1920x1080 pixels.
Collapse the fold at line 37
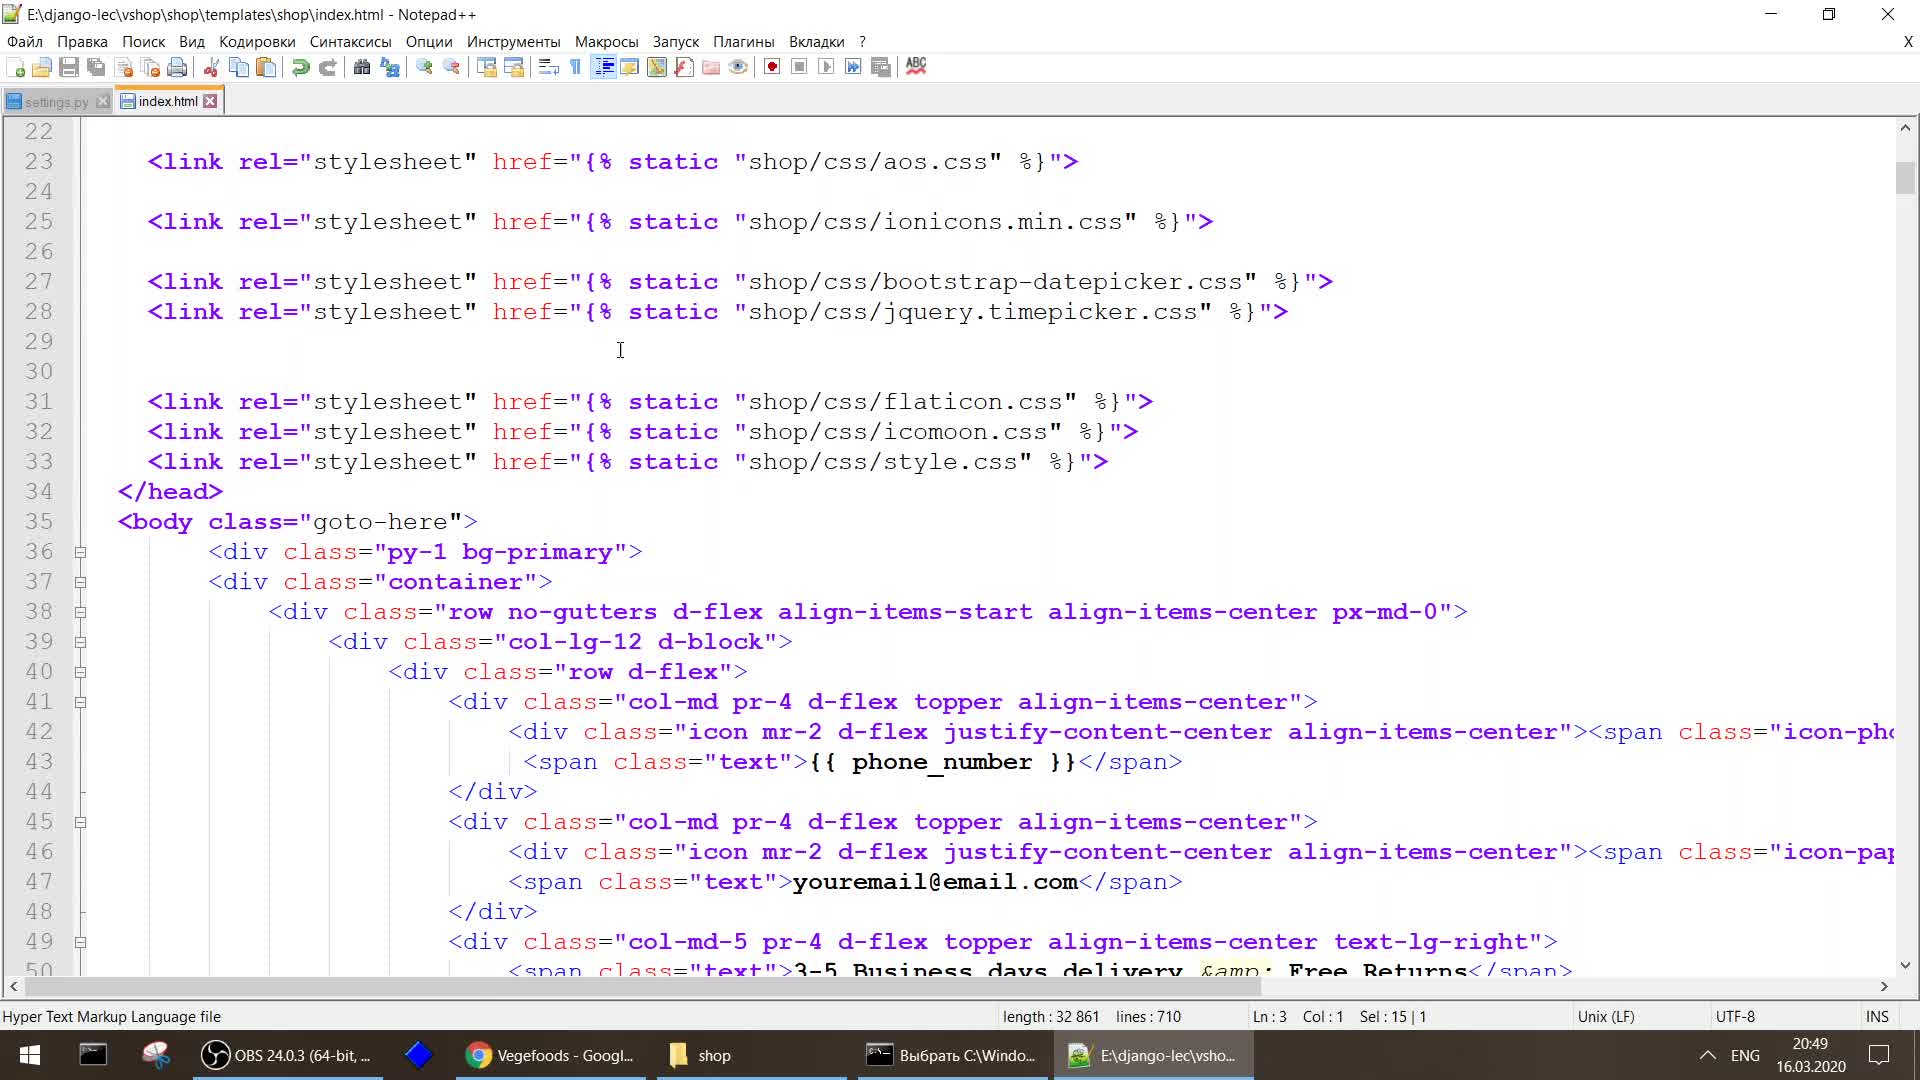click(80, 582)
